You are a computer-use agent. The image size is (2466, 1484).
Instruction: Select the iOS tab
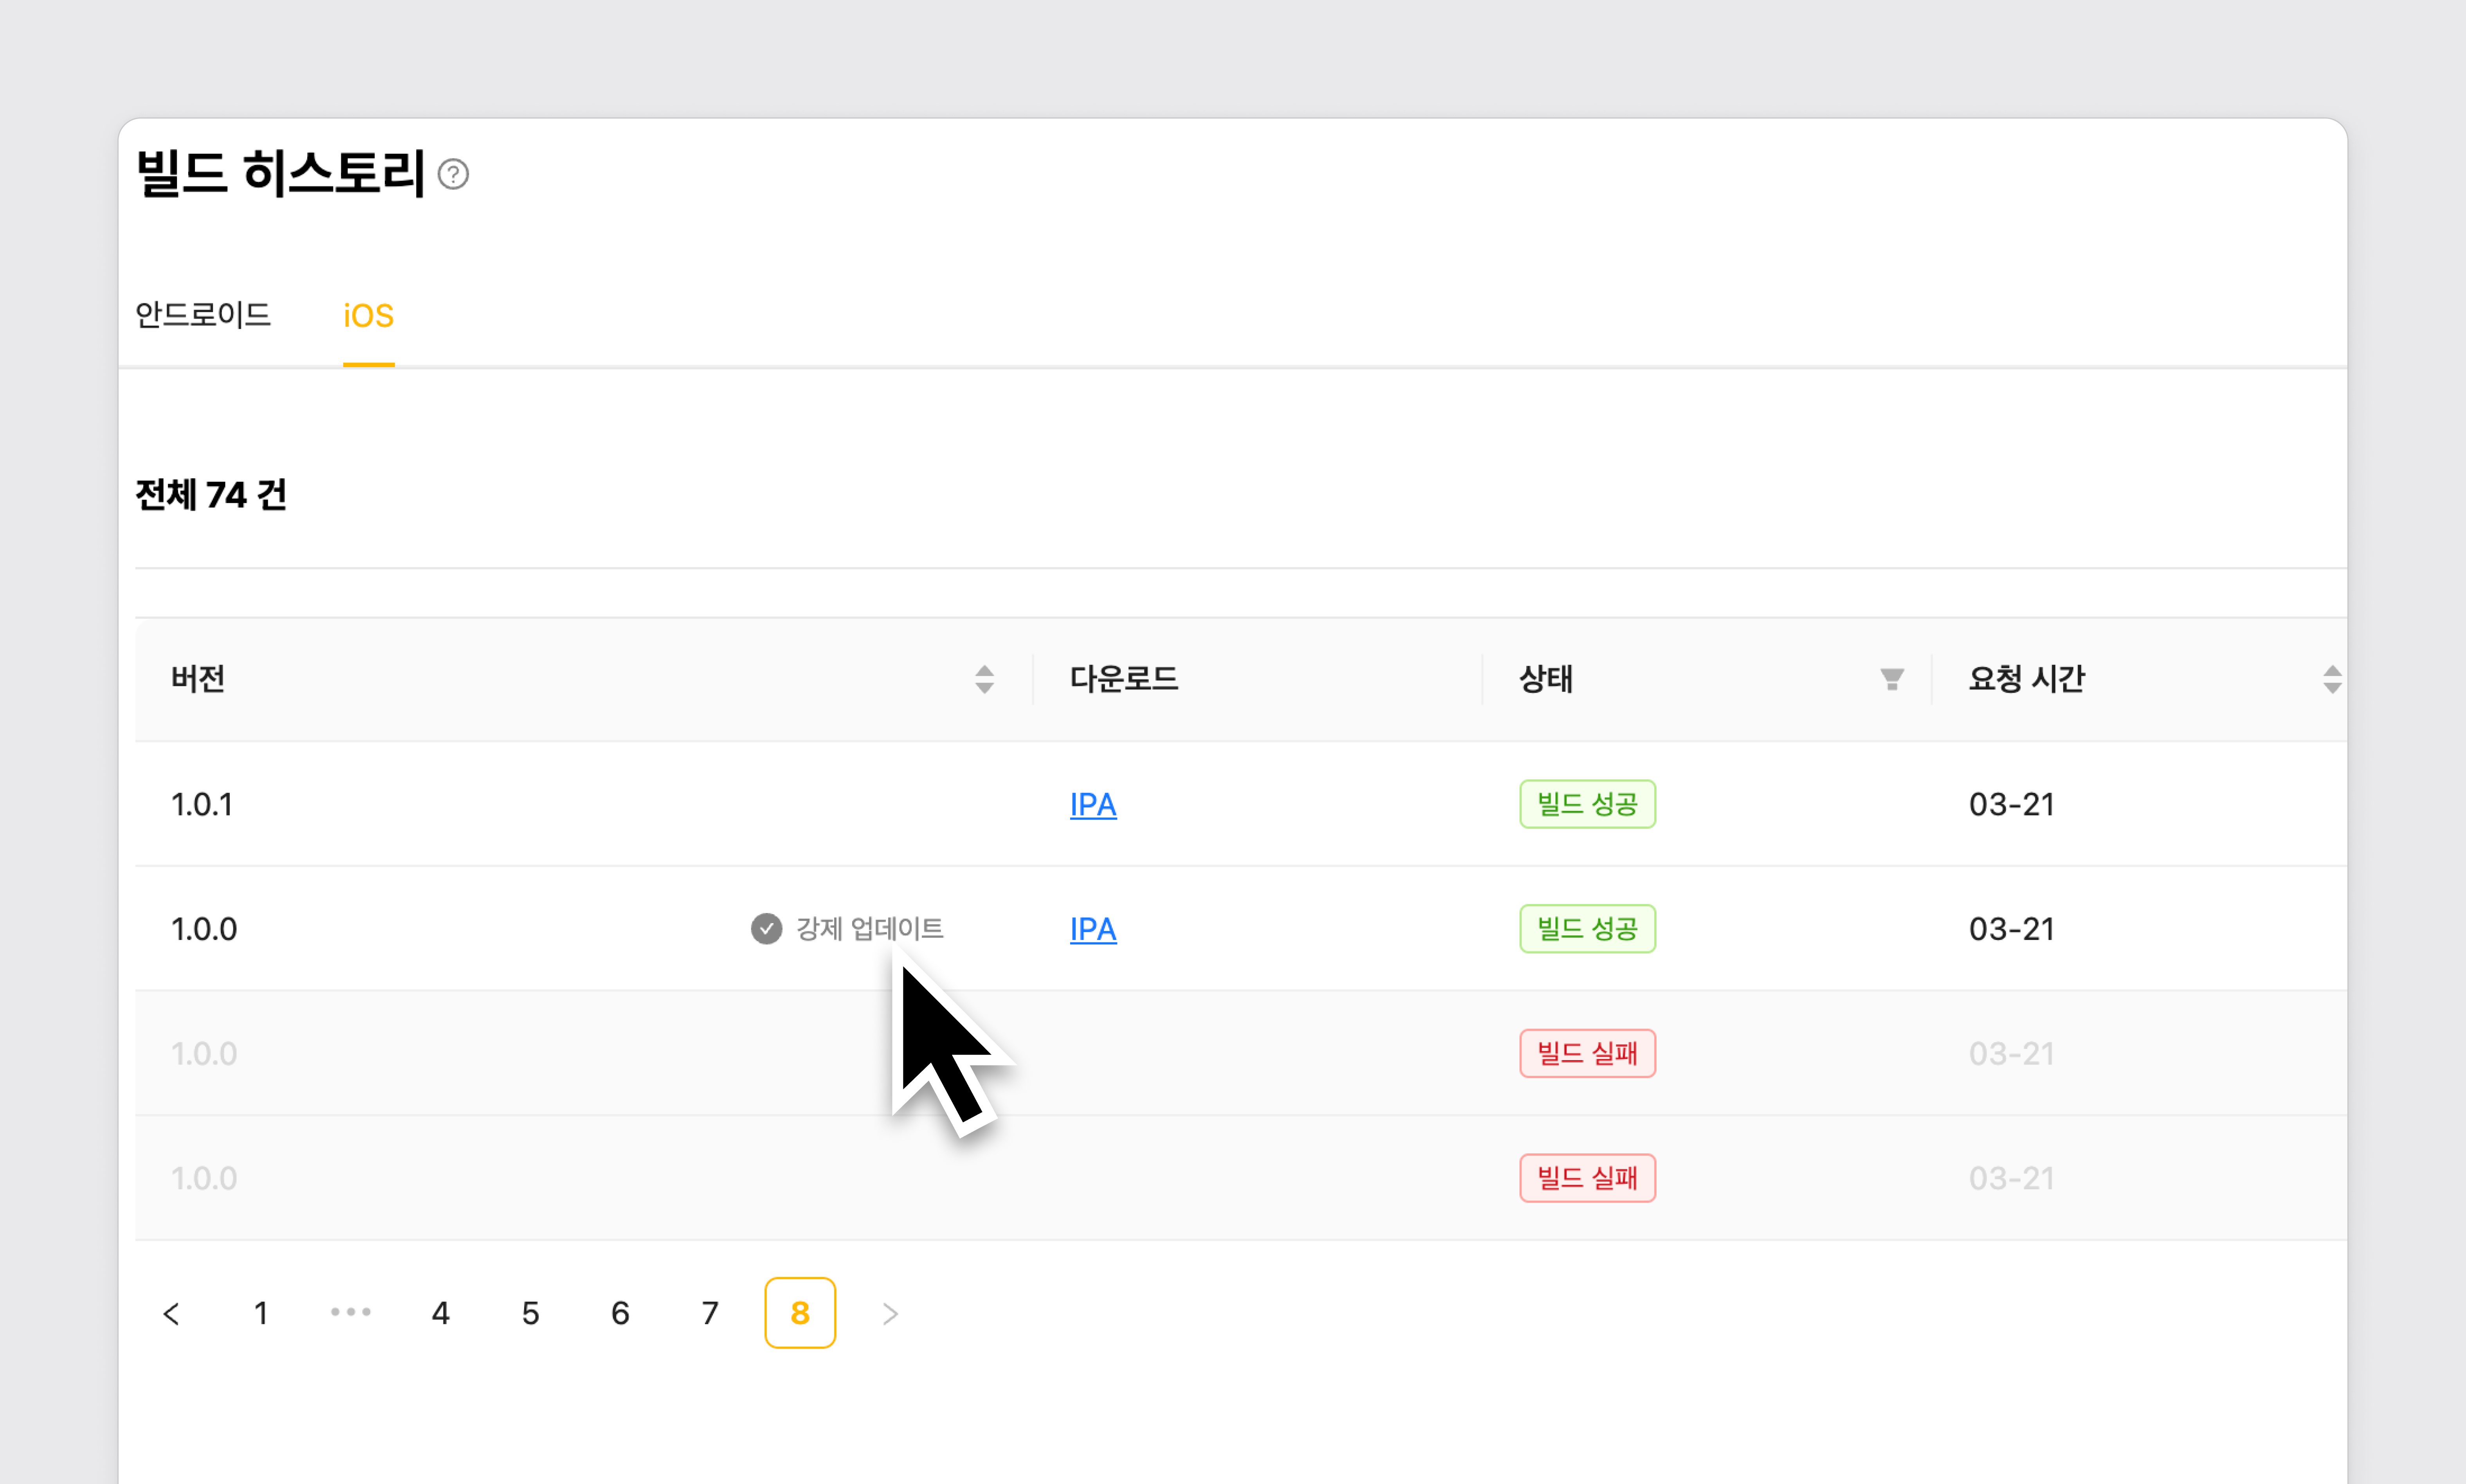(x=368, y=315)
